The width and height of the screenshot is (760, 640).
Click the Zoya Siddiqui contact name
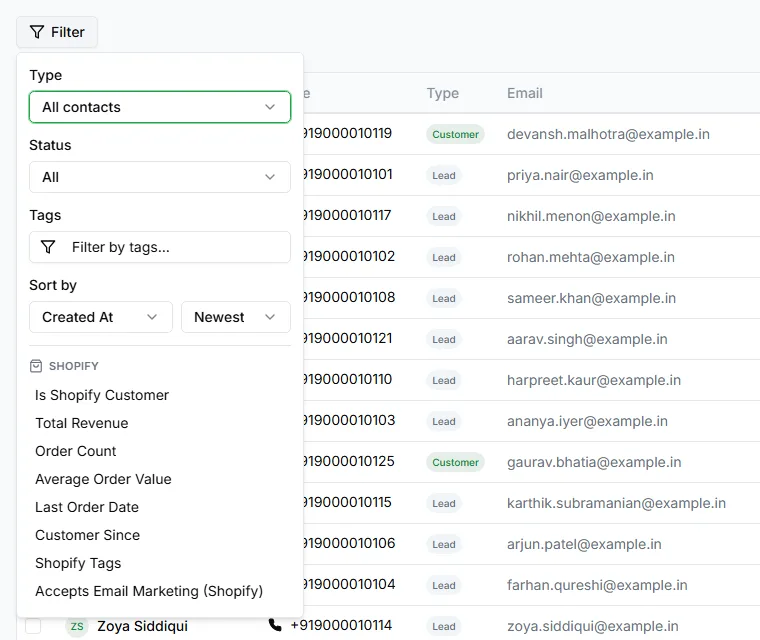click(142, 626)
